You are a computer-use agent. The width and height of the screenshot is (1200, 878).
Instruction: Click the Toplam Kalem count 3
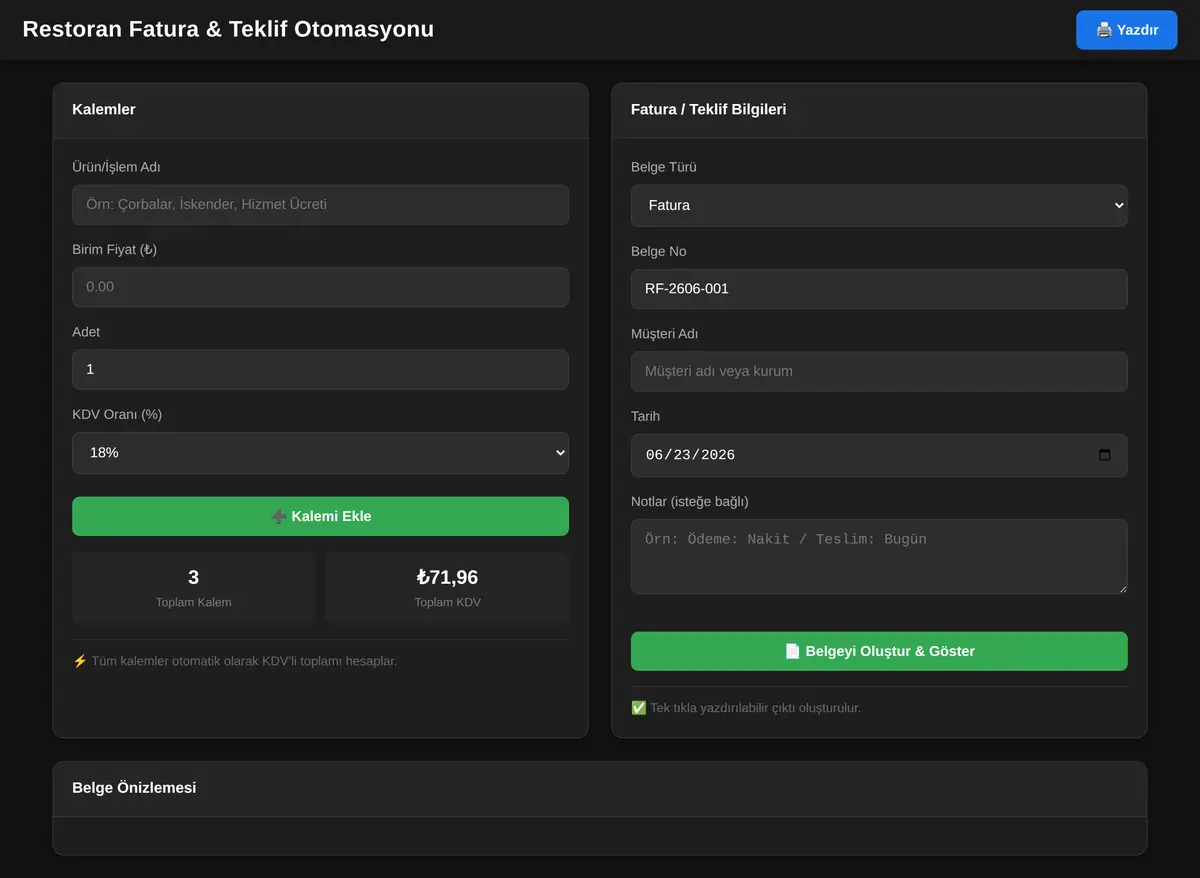point(193,577)
